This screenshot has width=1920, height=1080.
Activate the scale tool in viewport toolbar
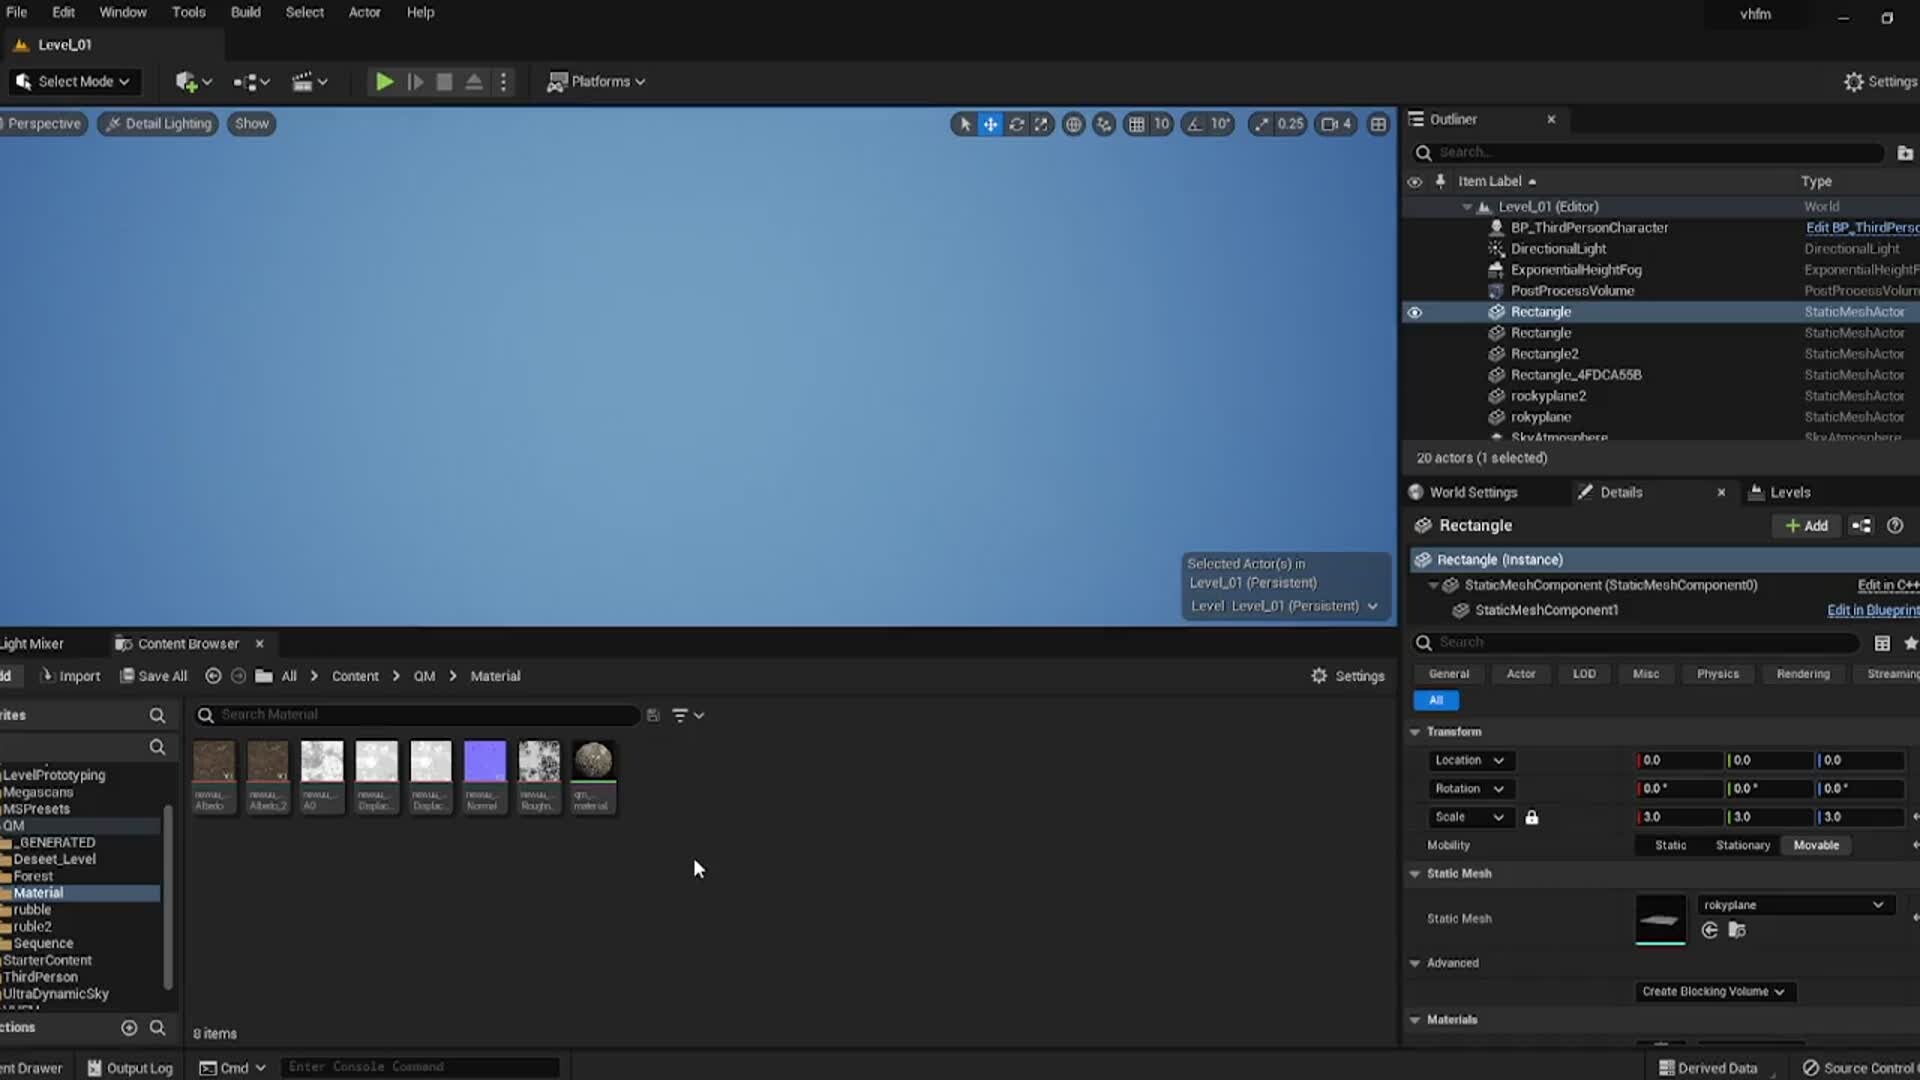pos(1041,124)
